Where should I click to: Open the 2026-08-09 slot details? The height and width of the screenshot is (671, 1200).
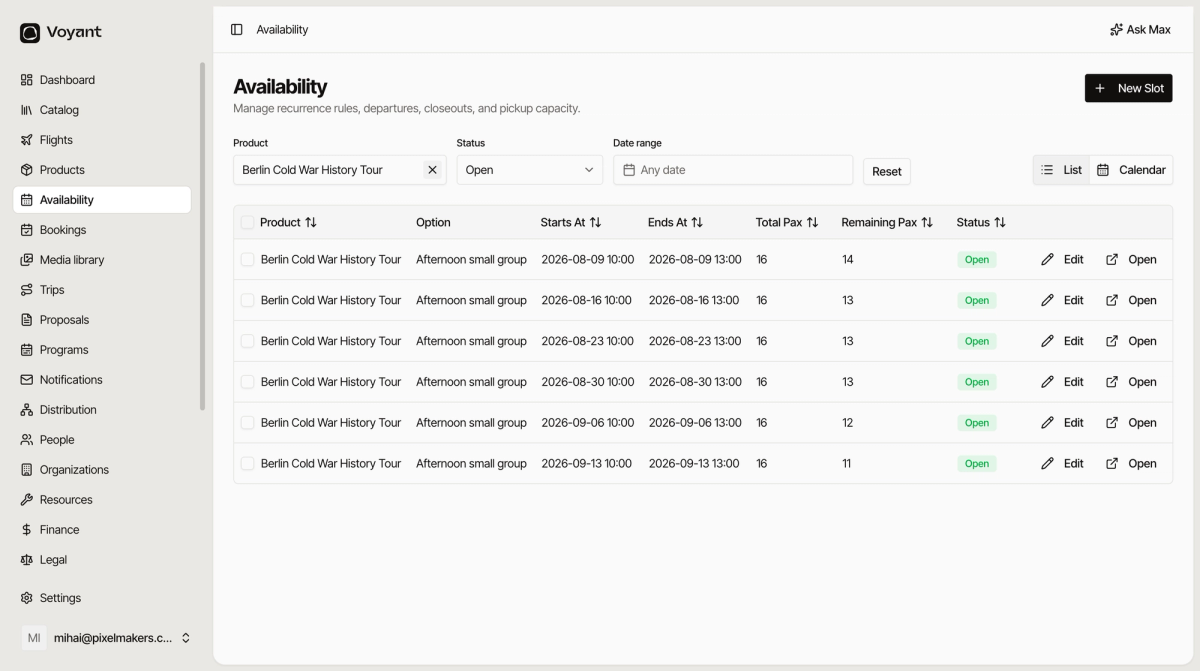tap(1131, 259)
